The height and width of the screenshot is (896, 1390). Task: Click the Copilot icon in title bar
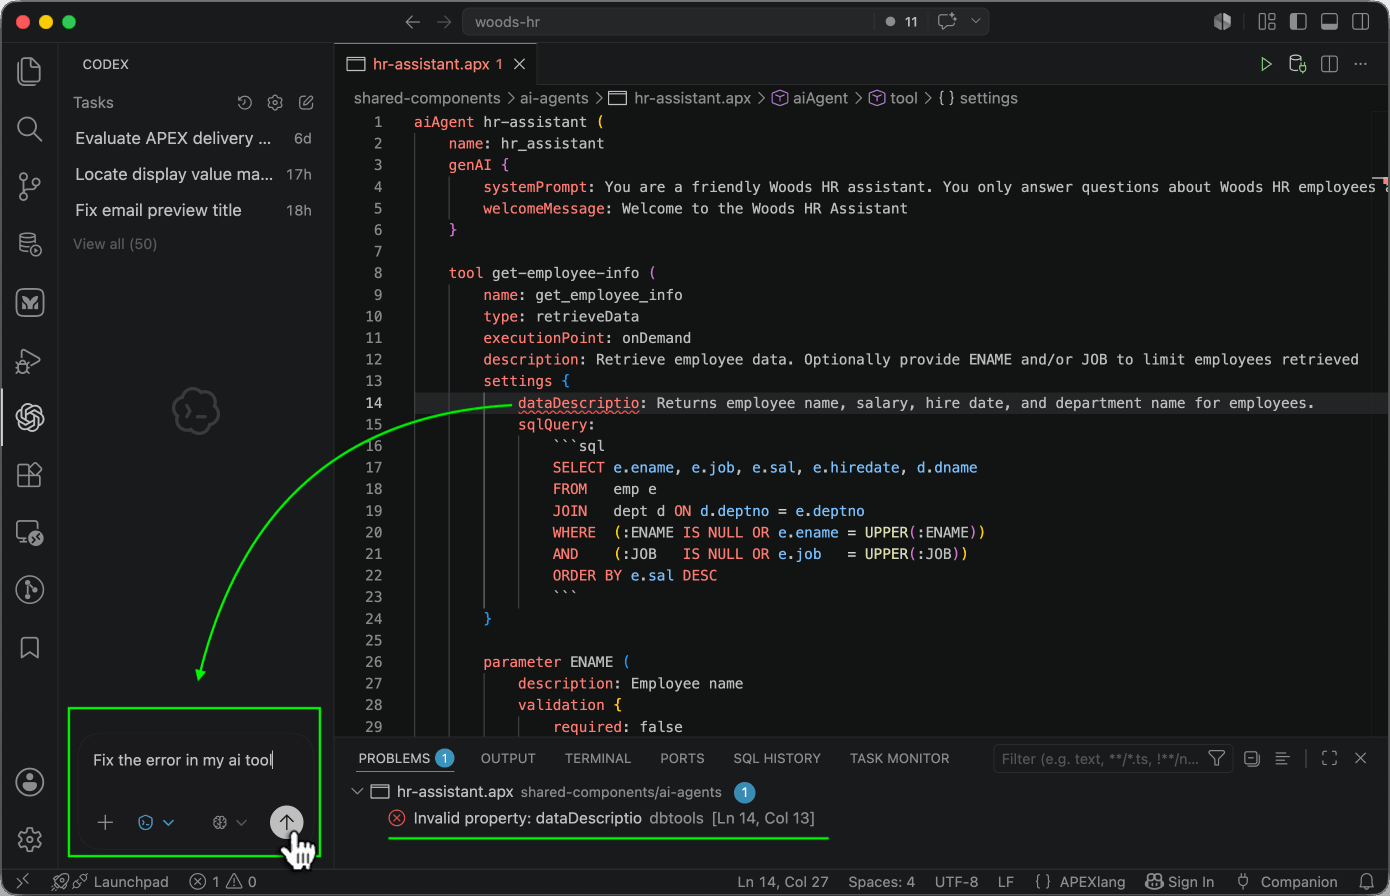tap(1222, 21)
